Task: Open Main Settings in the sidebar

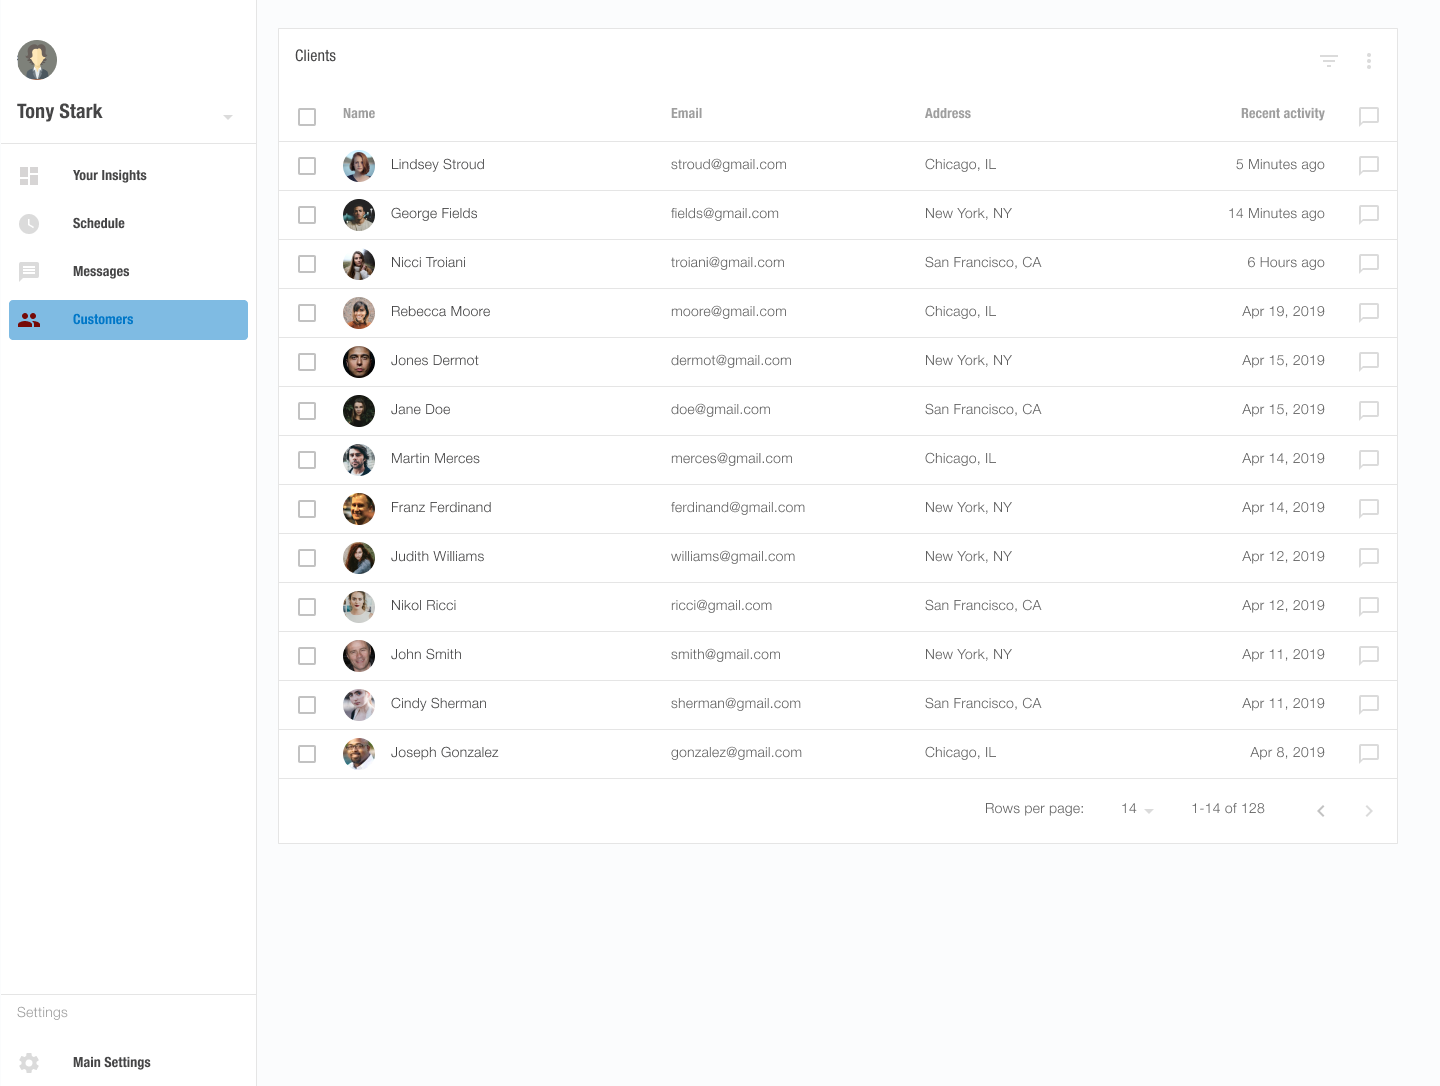Action: click(x=128, y=1063)
